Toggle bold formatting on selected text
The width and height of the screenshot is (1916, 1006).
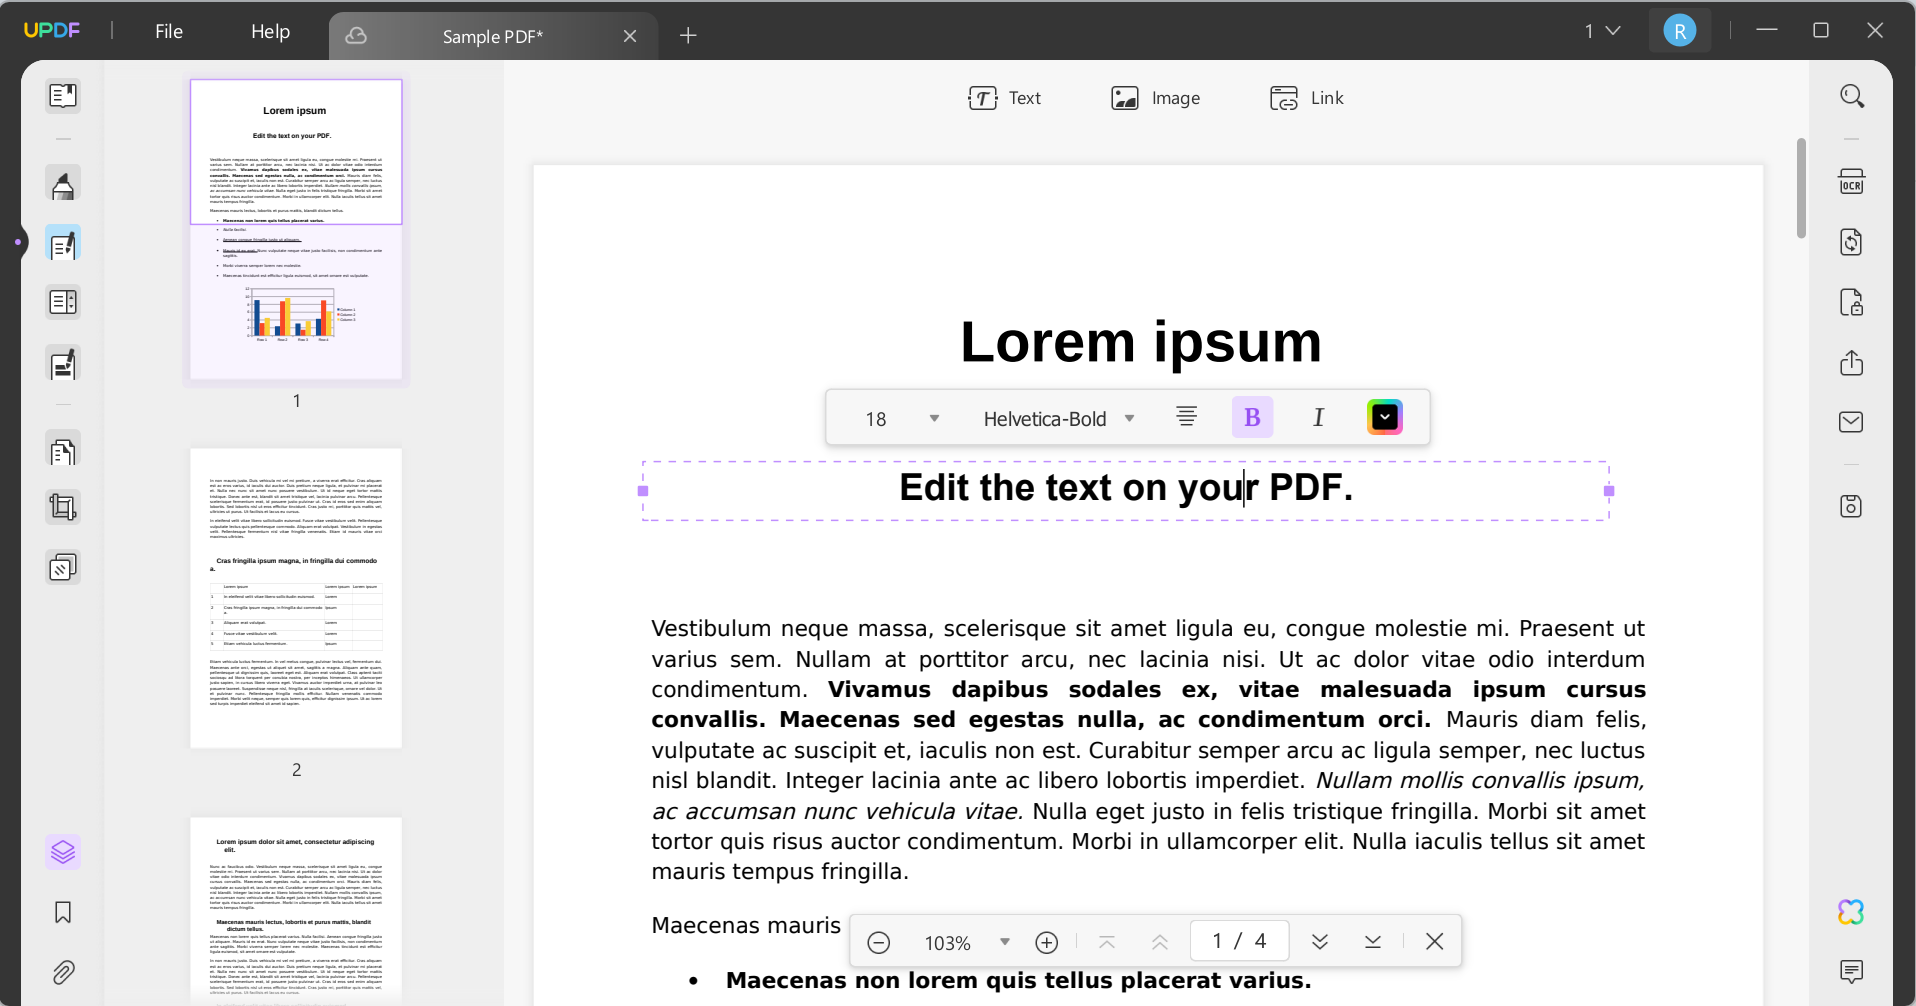tap(1252, 416)
